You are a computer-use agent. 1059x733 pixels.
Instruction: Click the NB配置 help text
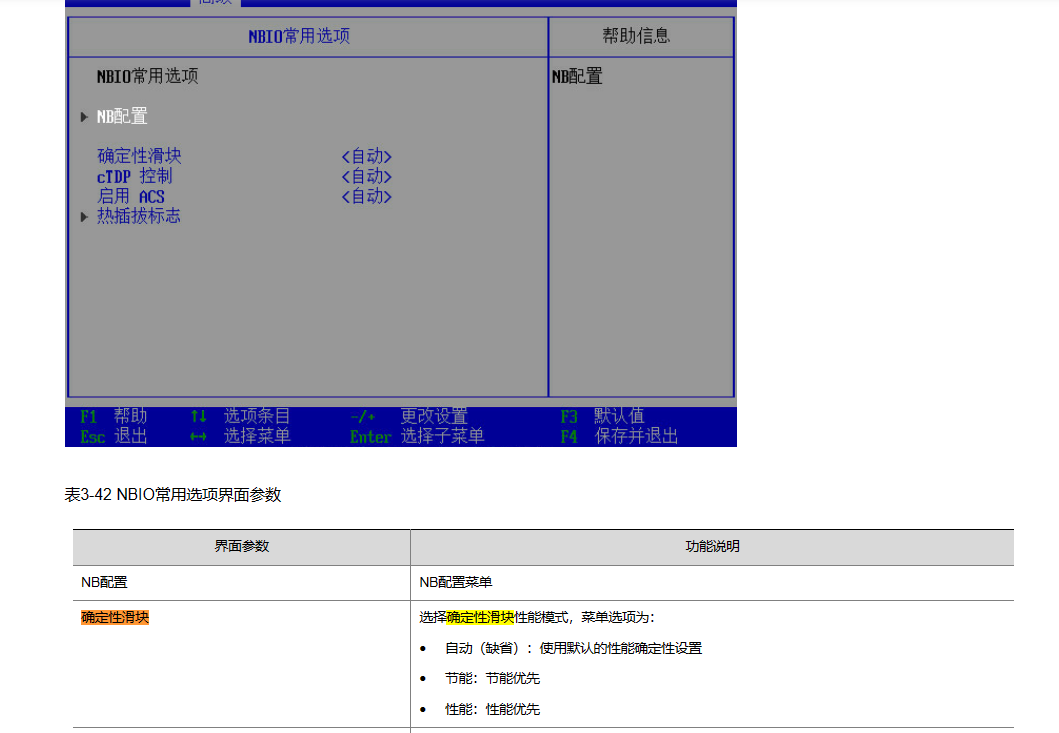pos(577,76)
